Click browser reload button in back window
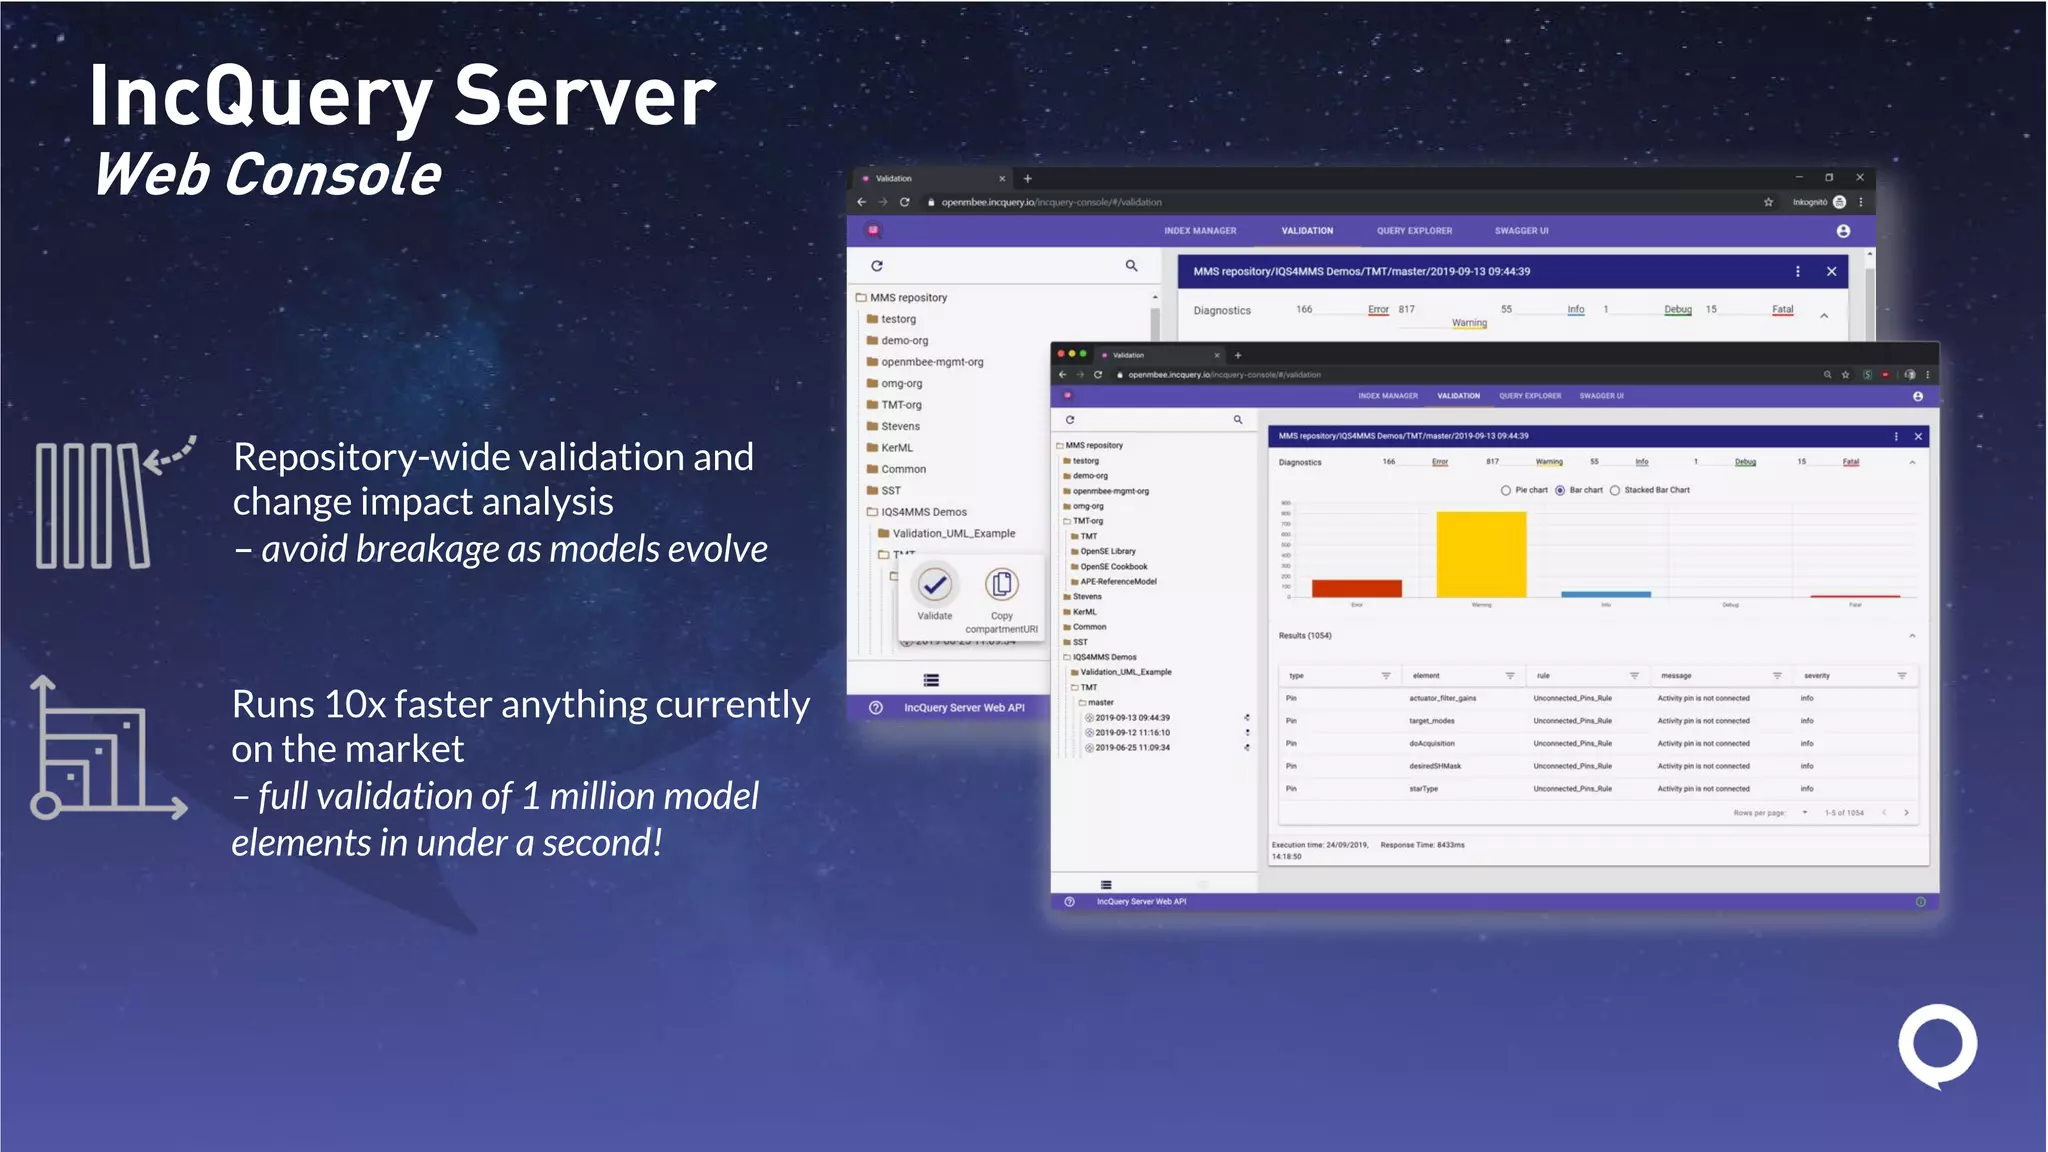This screenshot has width=2048, height=1152. pyautogui.click(x=904, y=202)
